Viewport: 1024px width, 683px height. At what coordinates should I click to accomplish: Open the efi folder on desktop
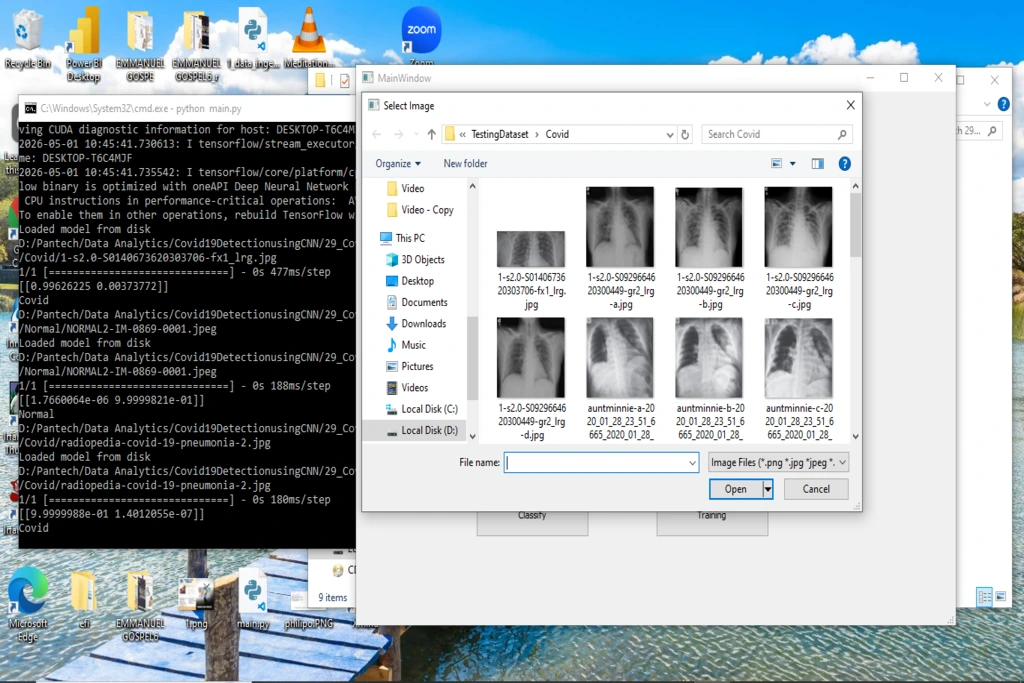coord(84,599)
